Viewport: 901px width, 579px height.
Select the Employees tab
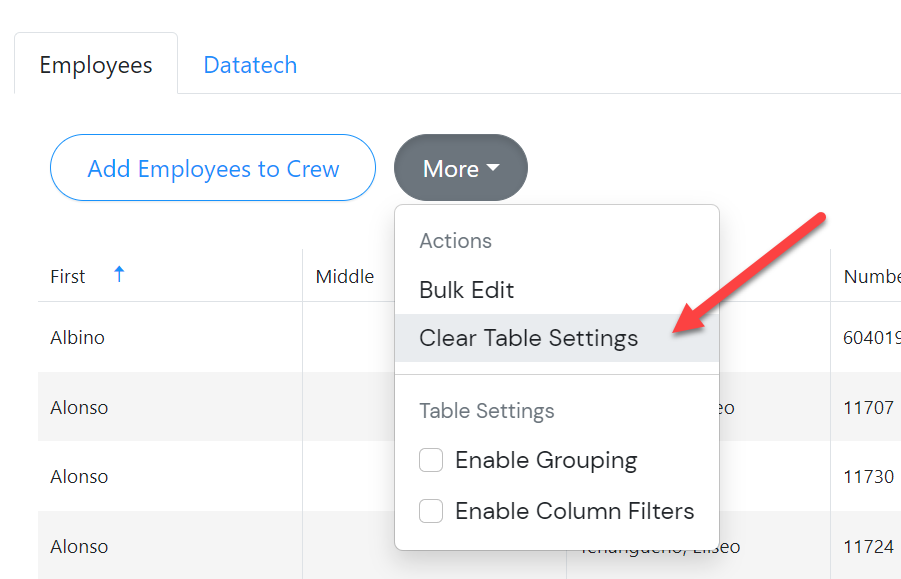[x=96, y=65]
